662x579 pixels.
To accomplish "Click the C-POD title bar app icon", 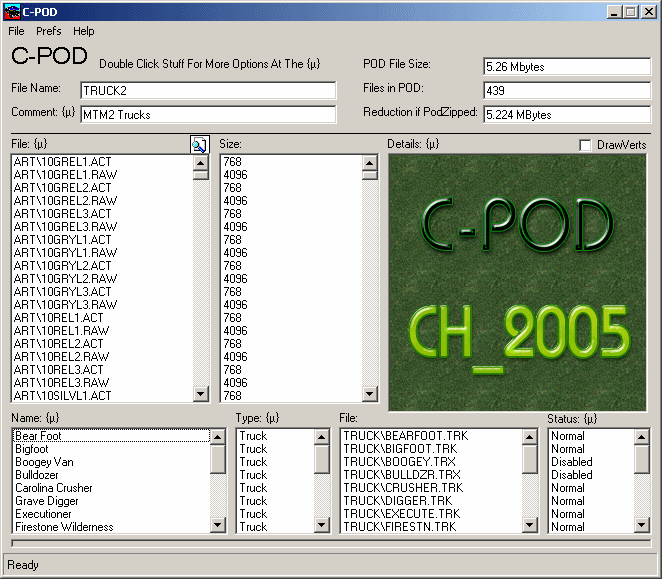I will 12,11.
